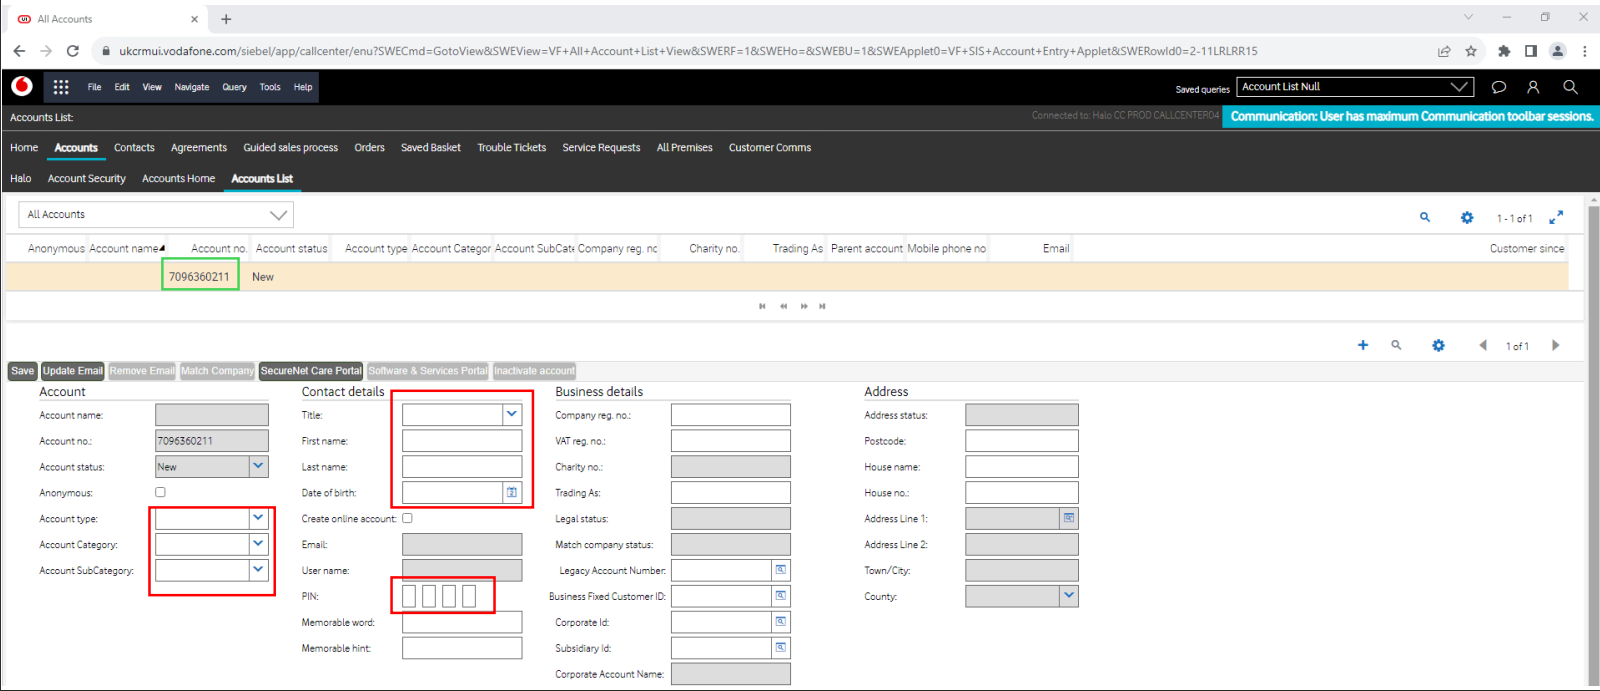Open the Query menu
The height and width of the screenshot is (691, 1600).
click(x=234, y=87)
